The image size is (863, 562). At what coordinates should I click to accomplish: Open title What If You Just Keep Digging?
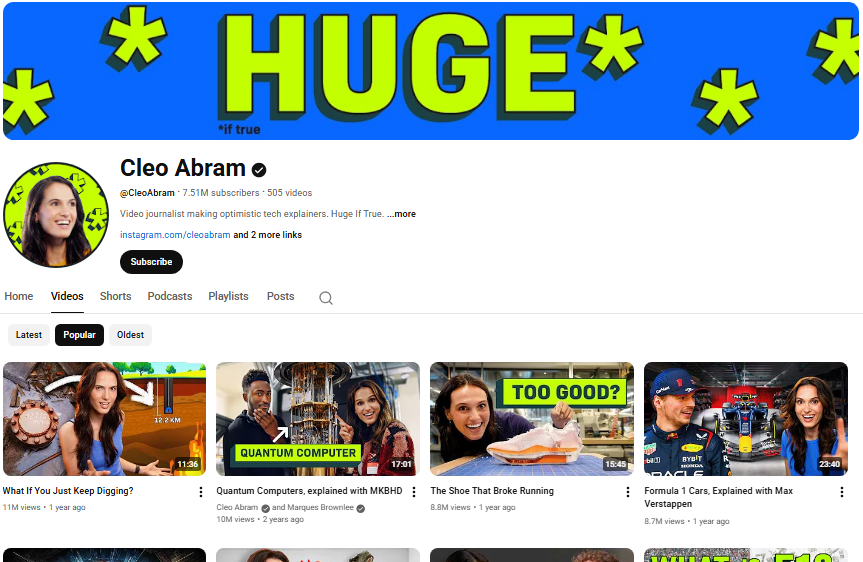(68, 490)
